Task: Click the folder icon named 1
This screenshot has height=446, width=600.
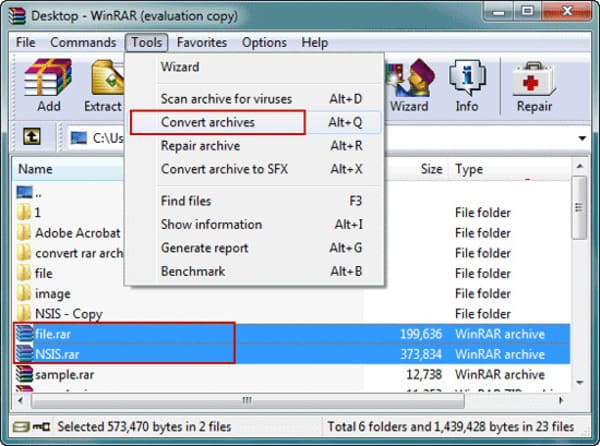Action: click(x=24, y=212)
